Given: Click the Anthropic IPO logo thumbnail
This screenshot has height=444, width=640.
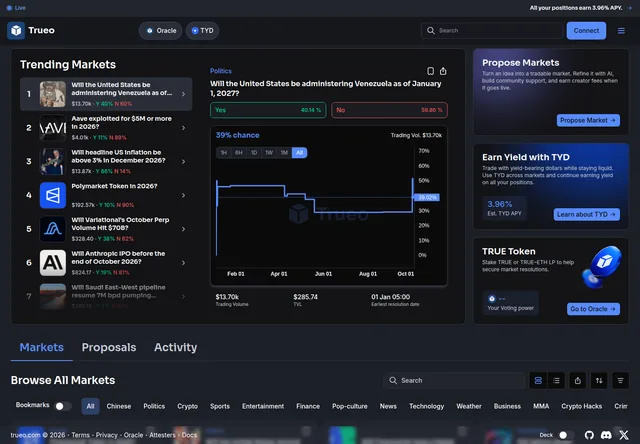Looking at the screenshot, I should point(53,263).
